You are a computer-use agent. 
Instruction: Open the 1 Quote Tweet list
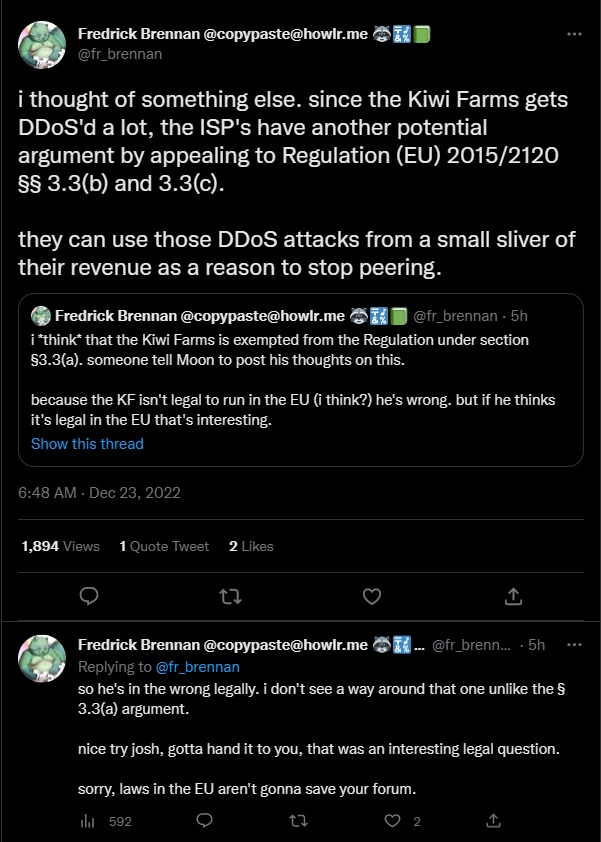pyautogui.click(x=164, y=546)
